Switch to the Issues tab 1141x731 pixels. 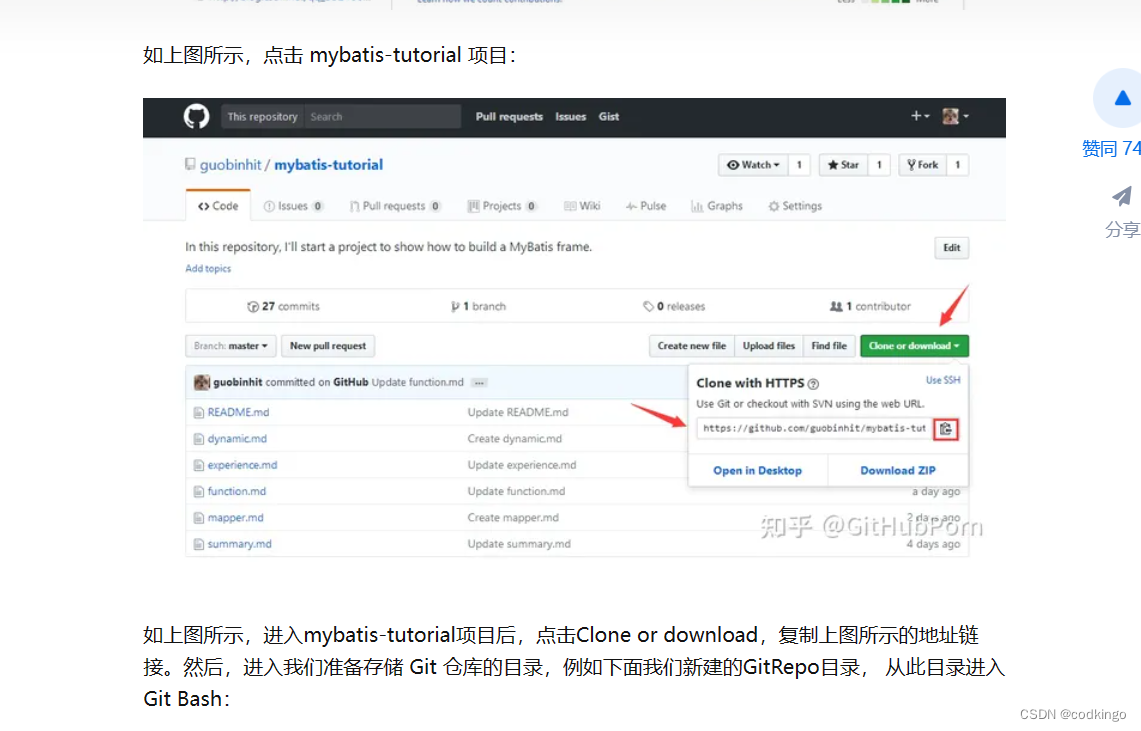tap(293, 206)
